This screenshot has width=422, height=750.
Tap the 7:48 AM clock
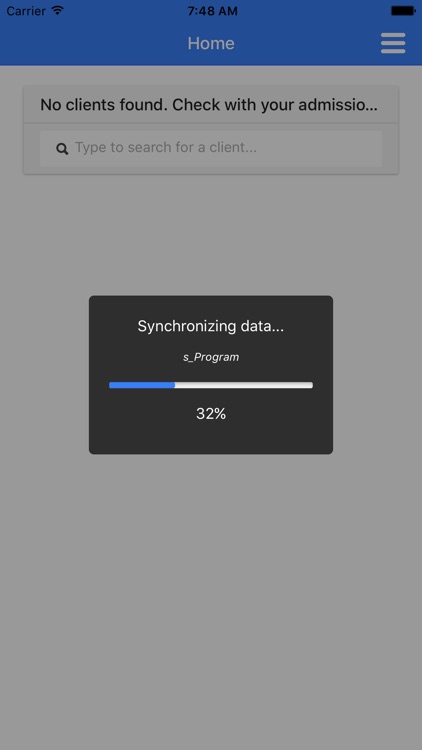coord(212,11)
